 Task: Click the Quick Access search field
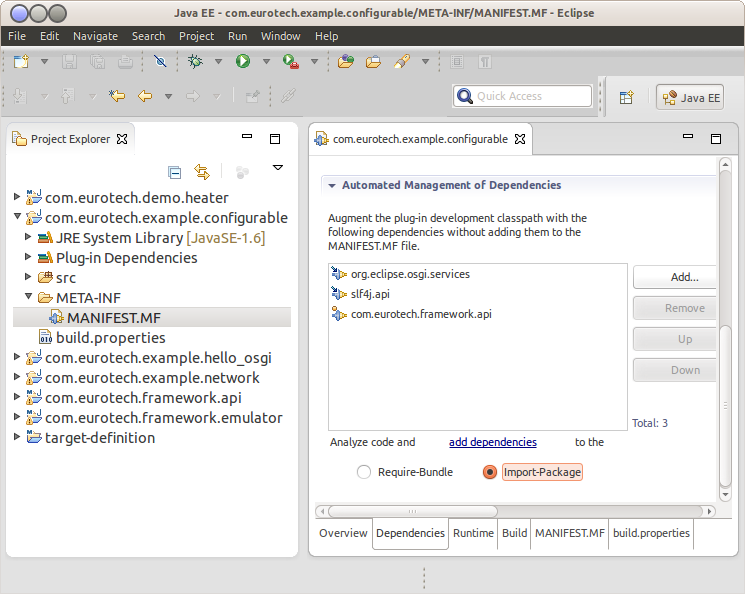[x=522, y=96]
